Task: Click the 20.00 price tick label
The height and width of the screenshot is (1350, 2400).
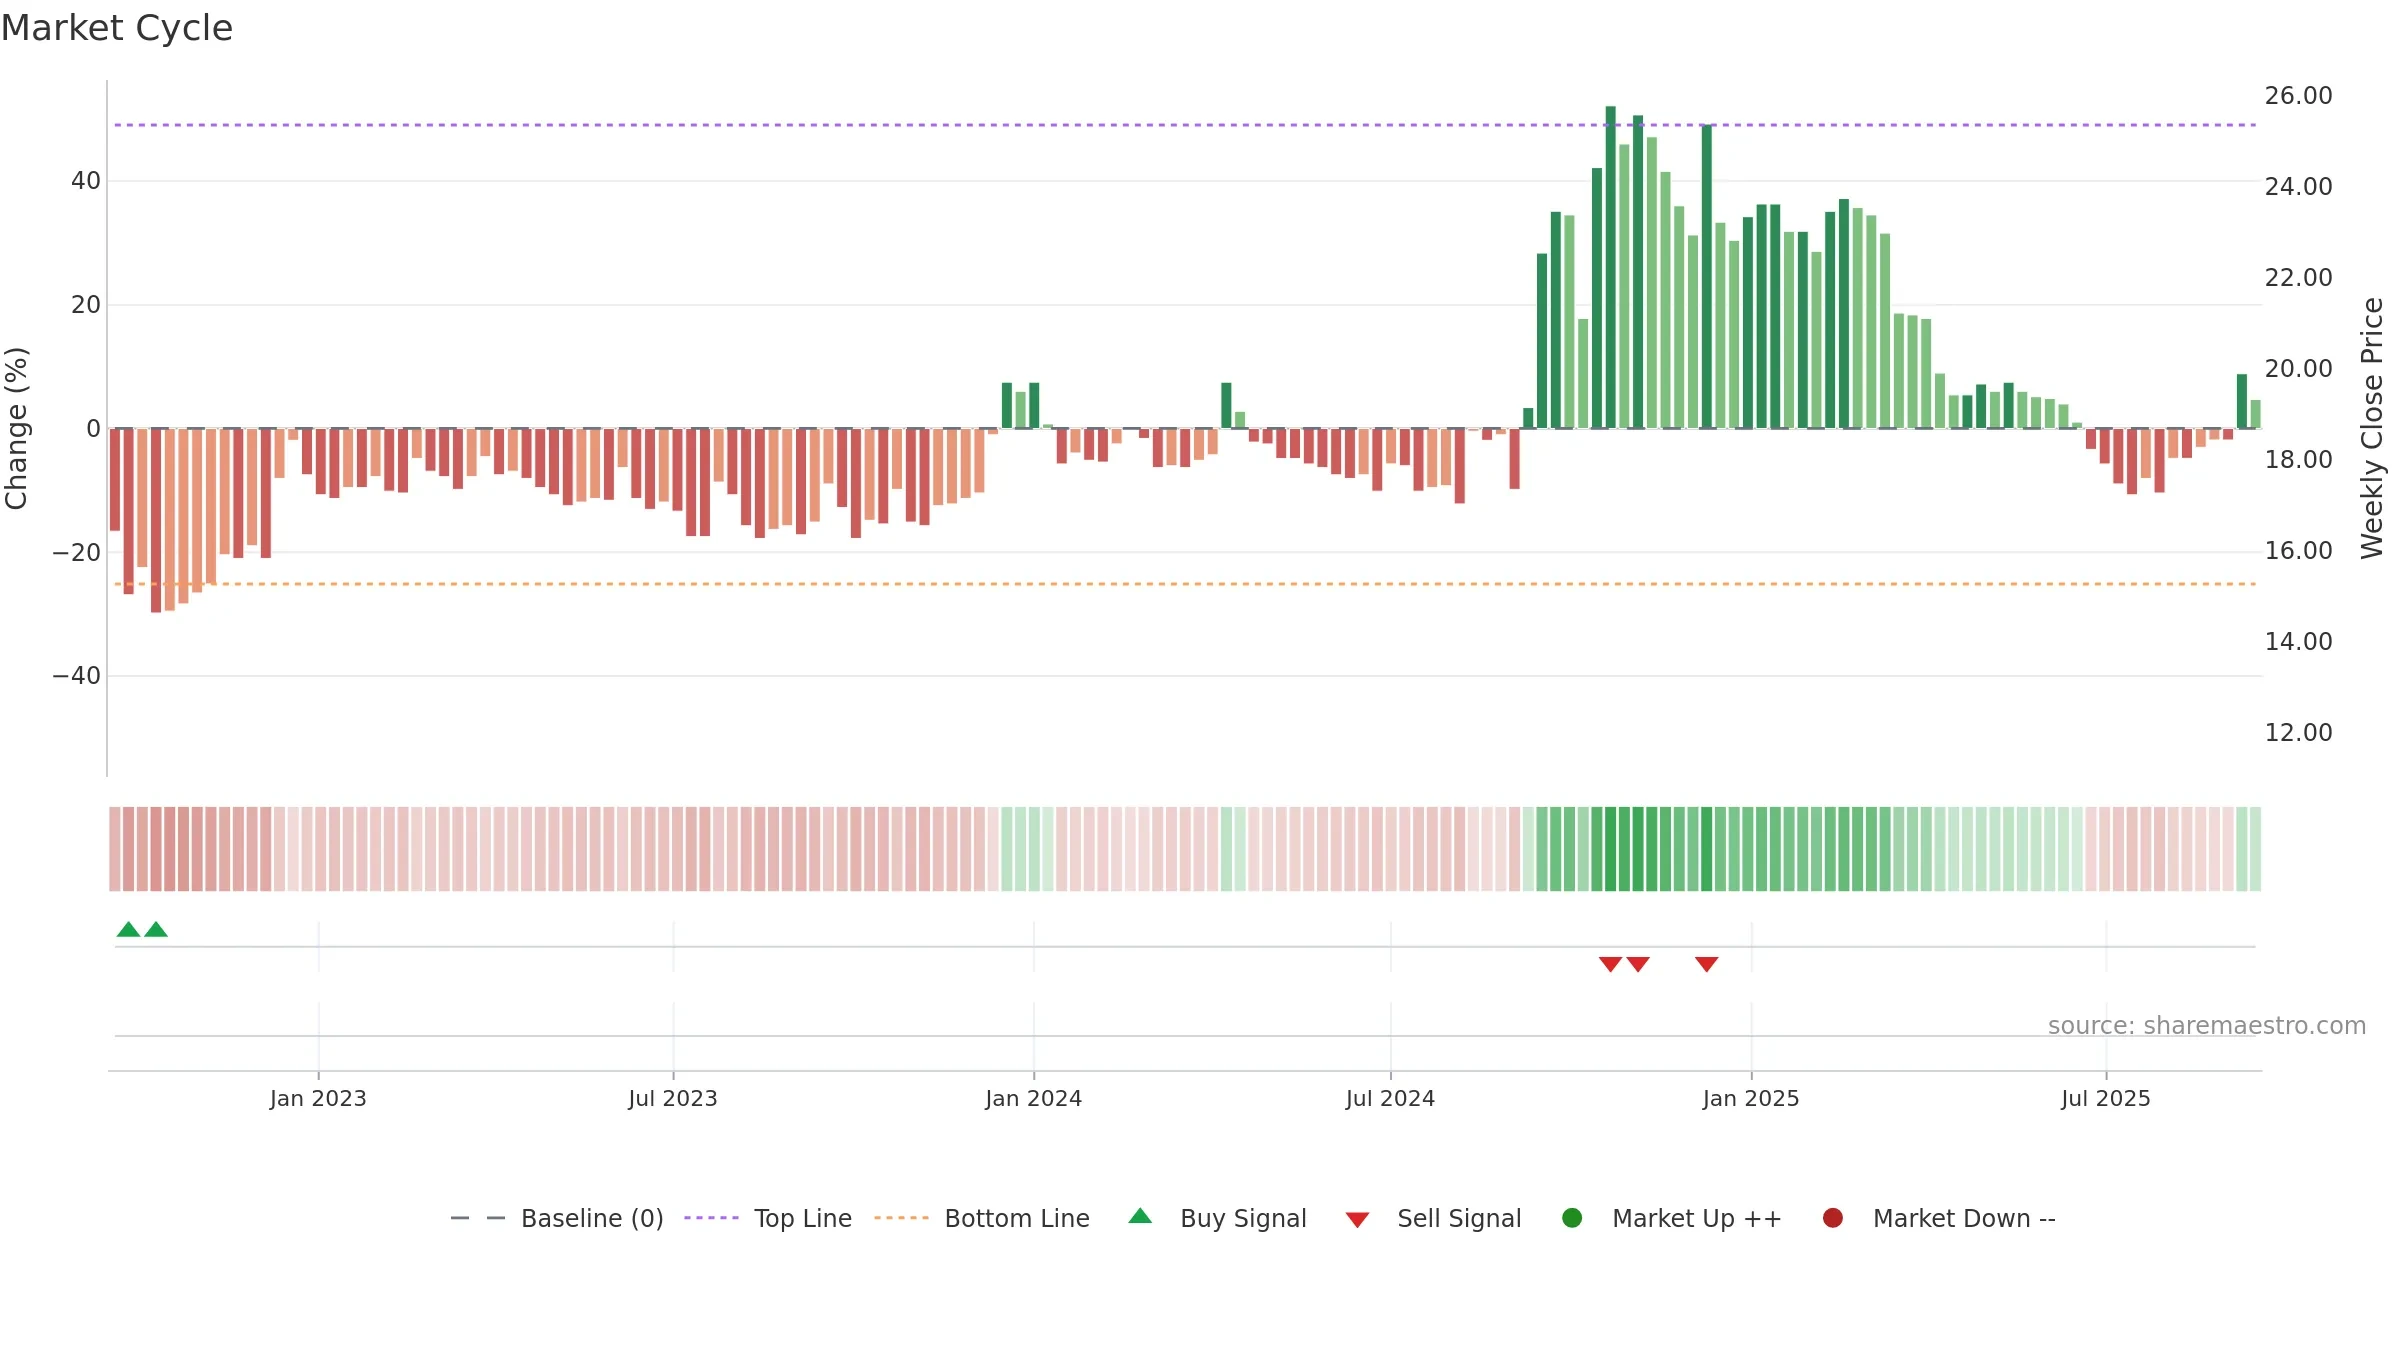Action: click(2298, 369)
